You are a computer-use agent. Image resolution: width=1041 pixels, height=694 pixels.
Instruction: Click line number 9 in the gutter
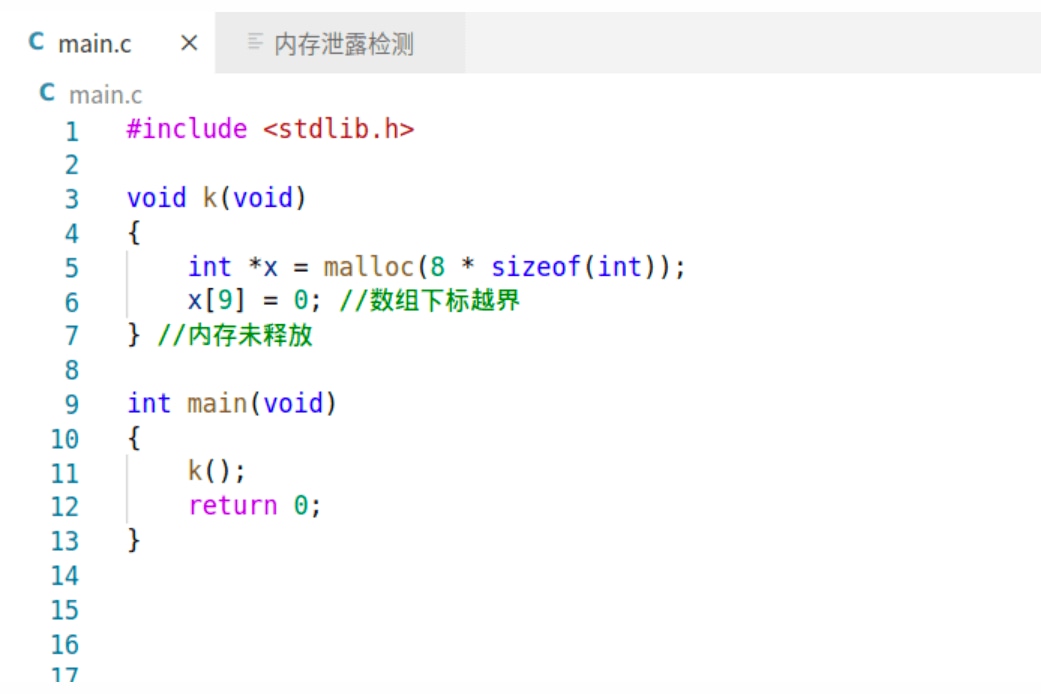(72, 404)
